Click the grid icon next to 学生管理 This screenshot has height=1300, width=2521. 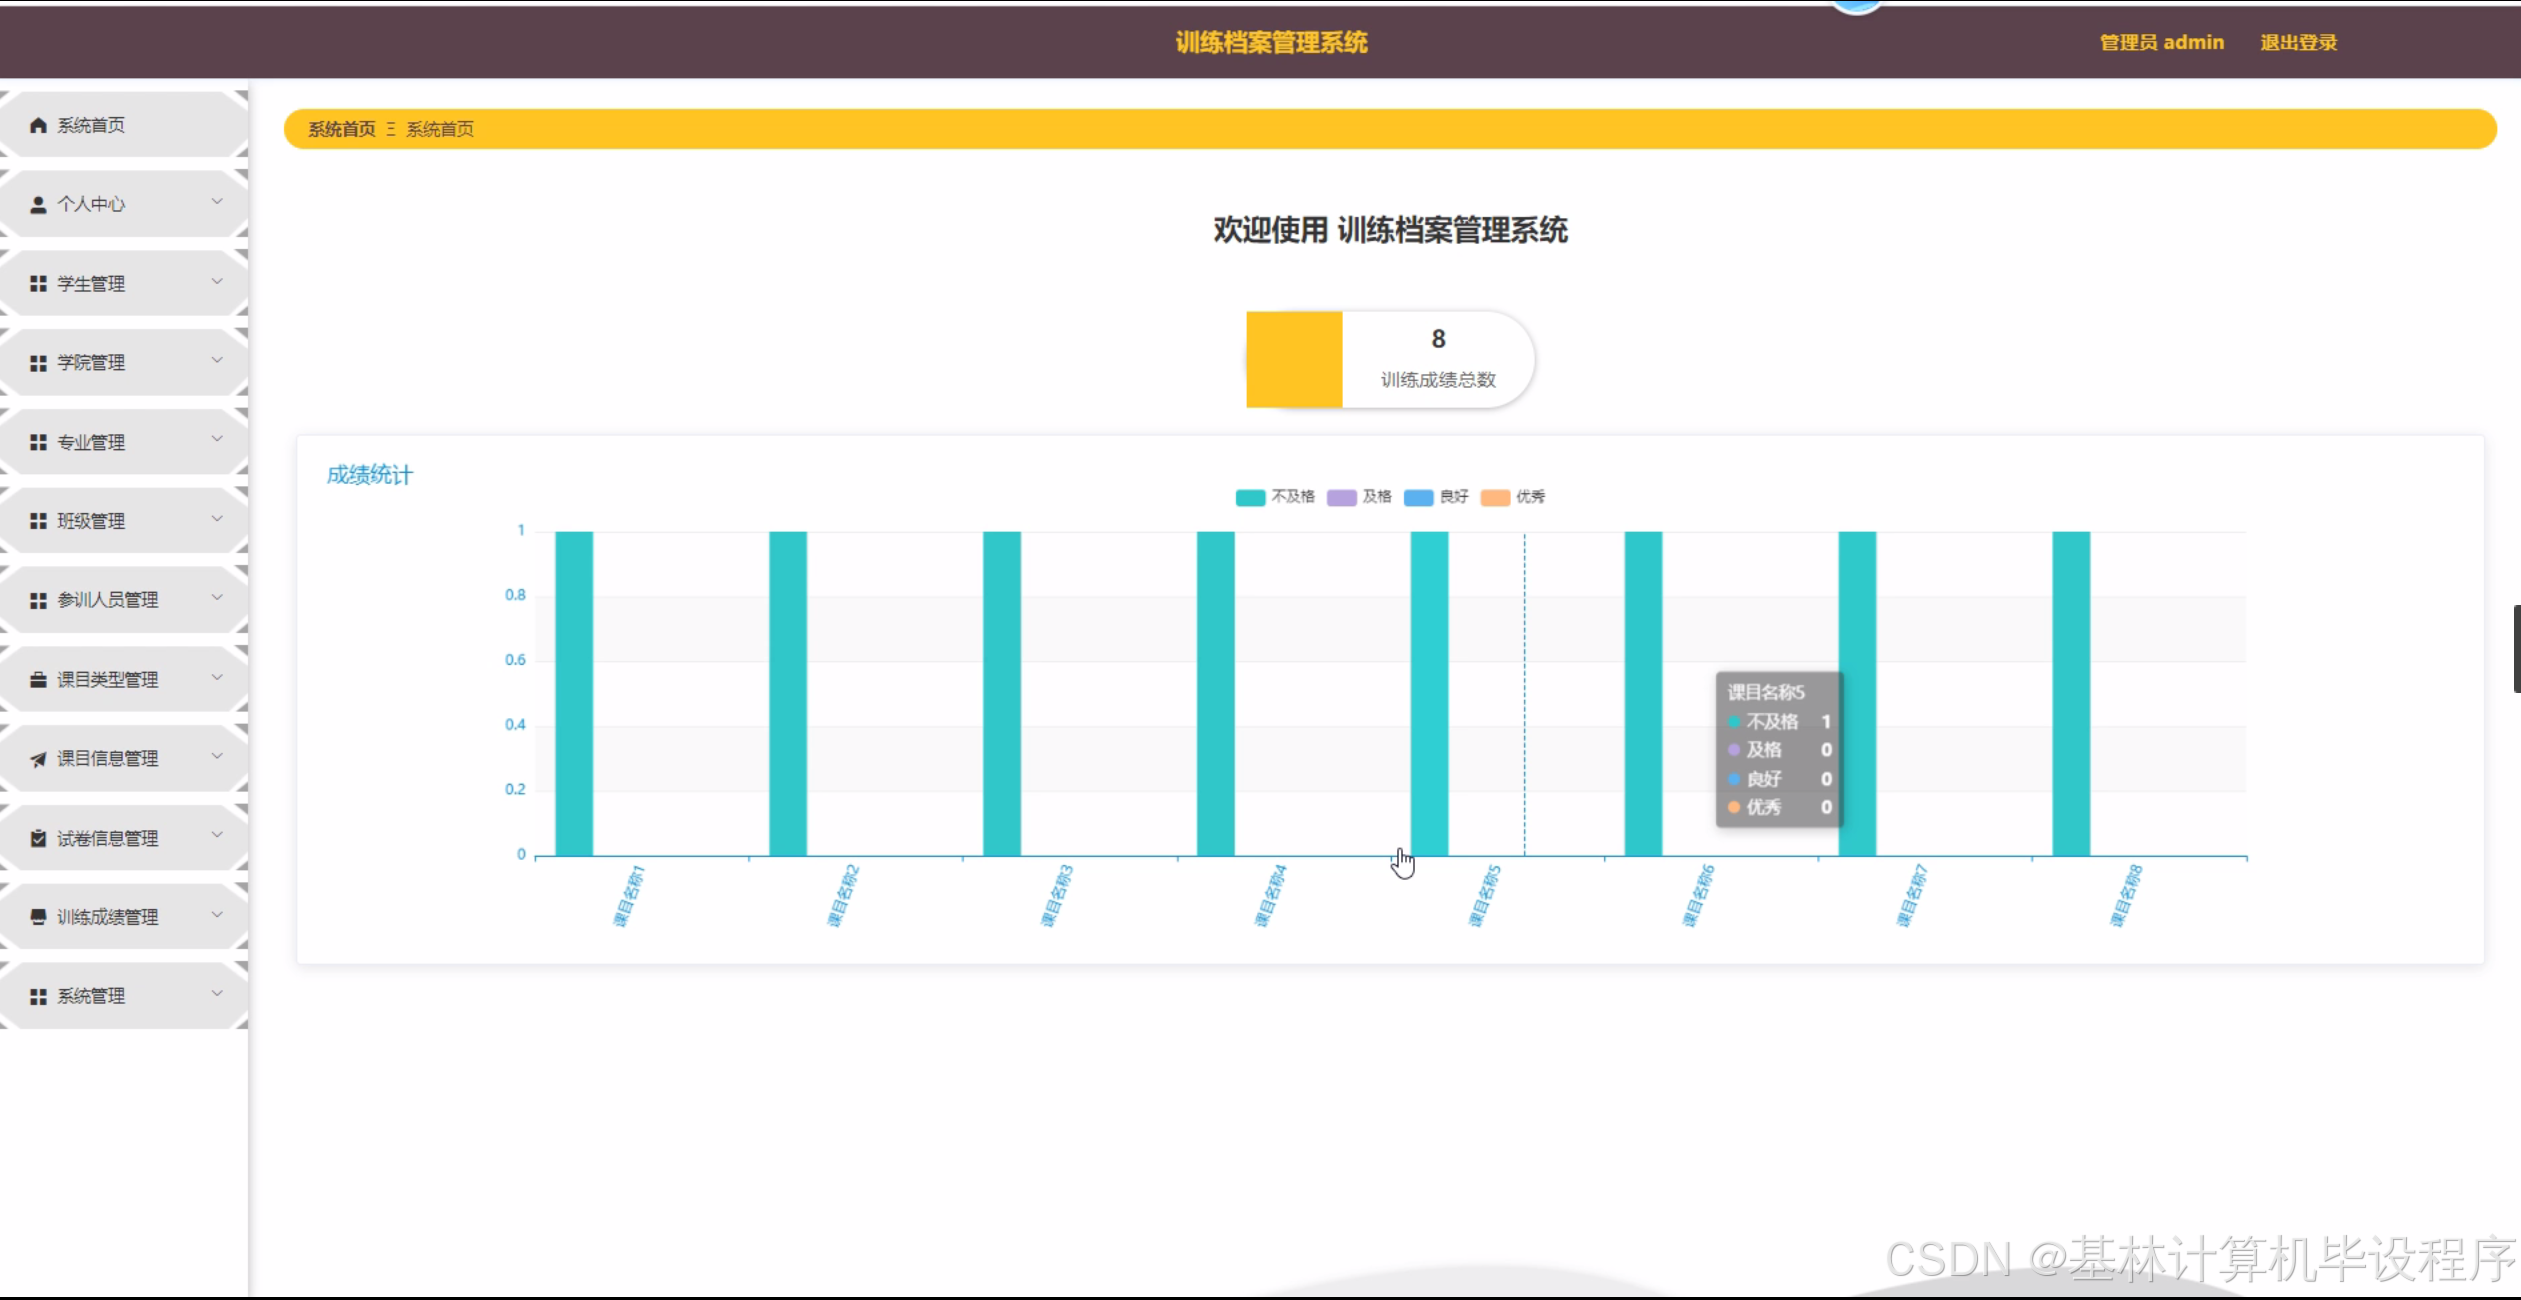click(38, 284)
